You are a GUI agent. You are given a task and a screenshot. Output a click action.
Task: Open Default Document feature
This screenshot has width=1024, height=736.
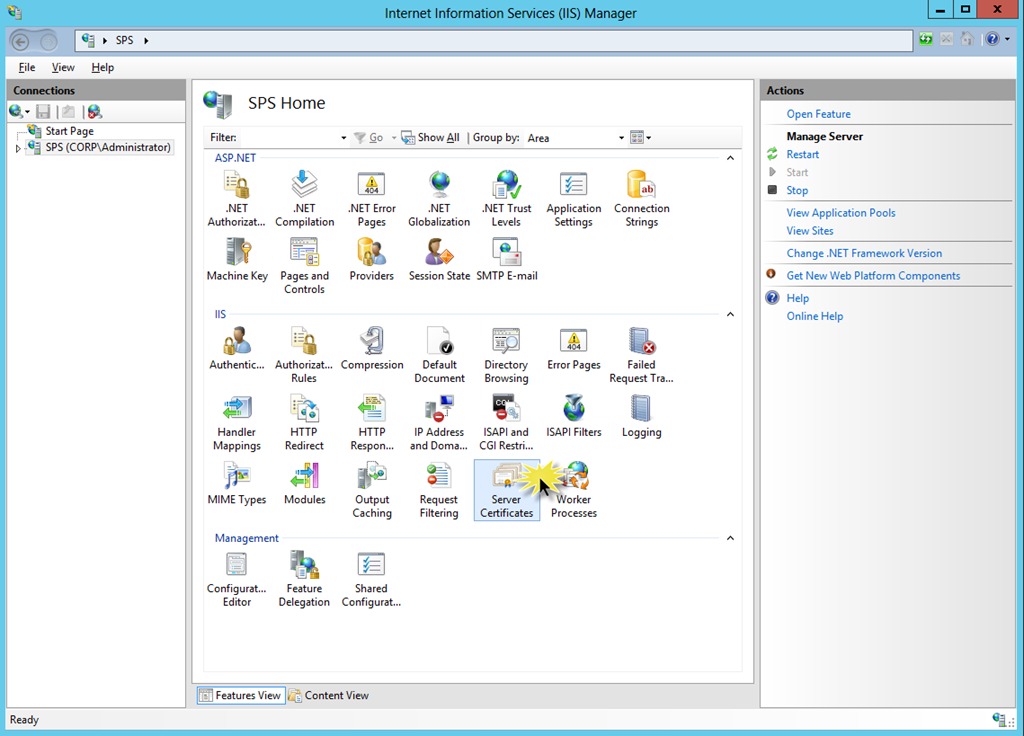click(440, 355)
